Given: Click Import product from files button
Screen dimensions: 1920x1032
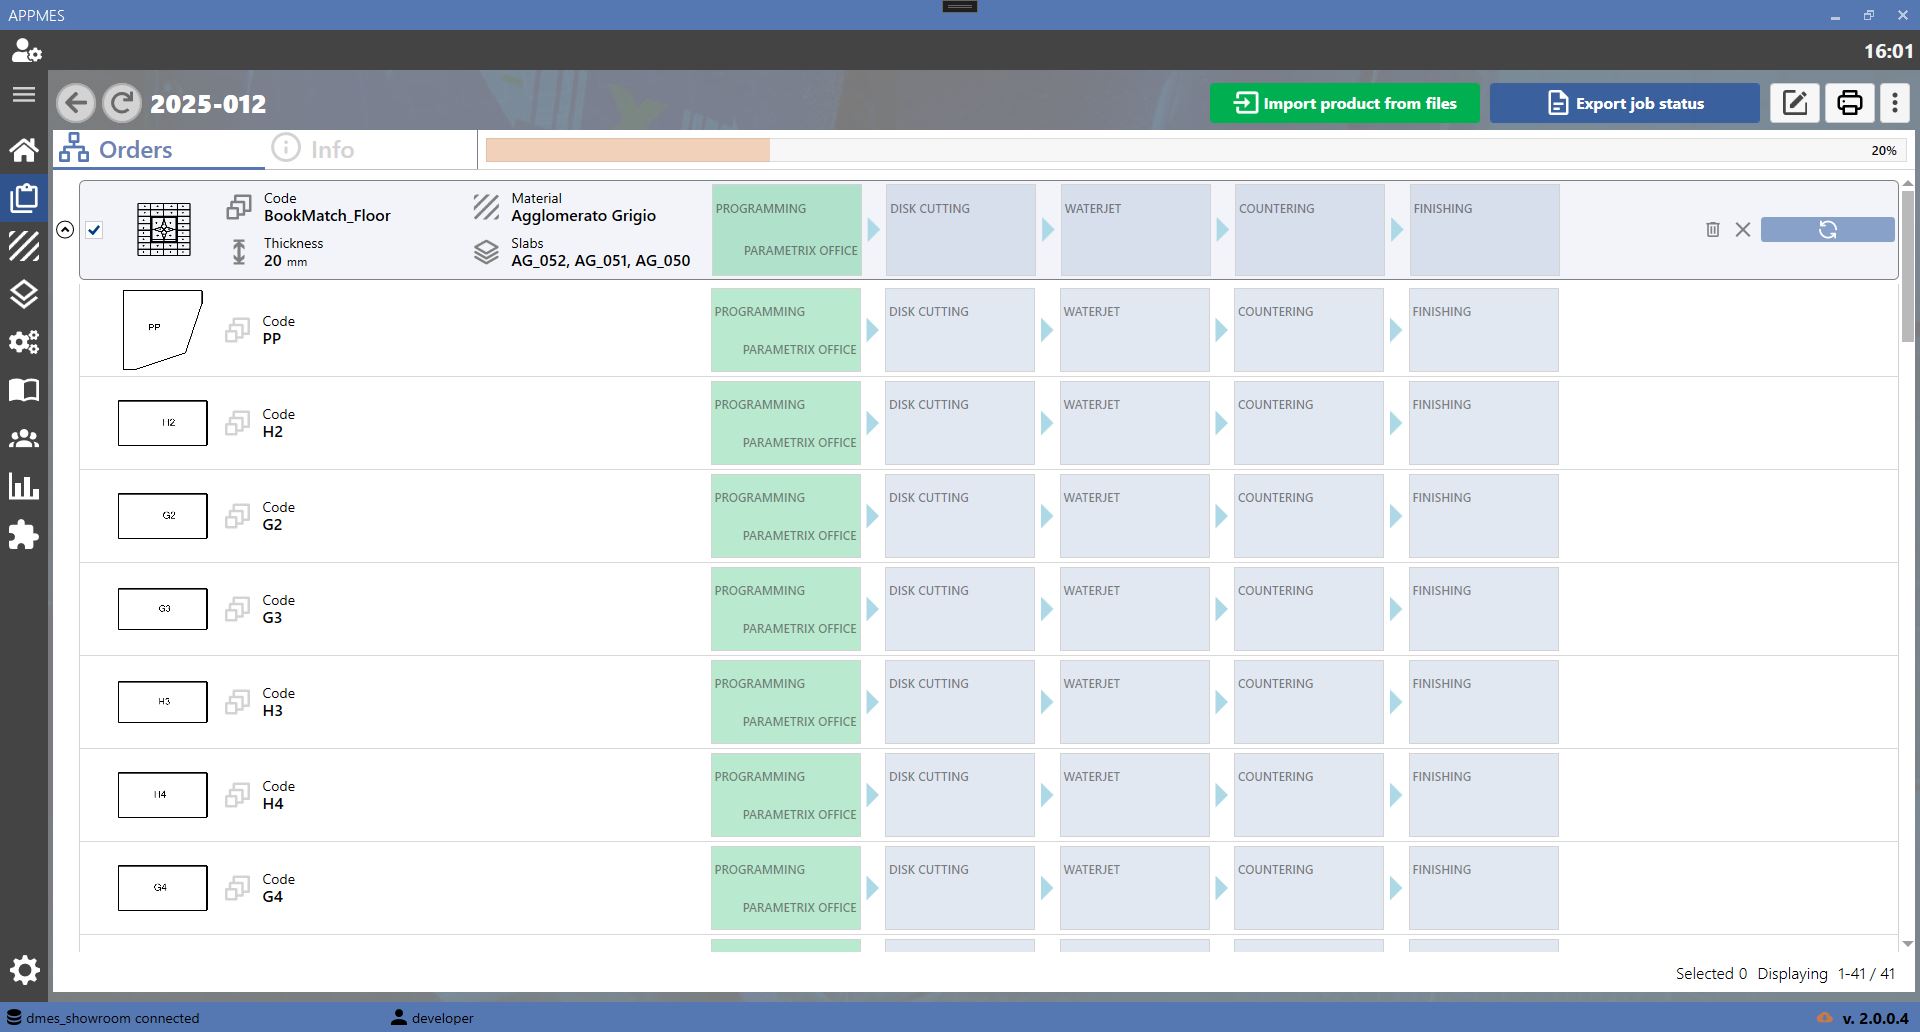Looking at the screenshot, I should click(1345, 103).
